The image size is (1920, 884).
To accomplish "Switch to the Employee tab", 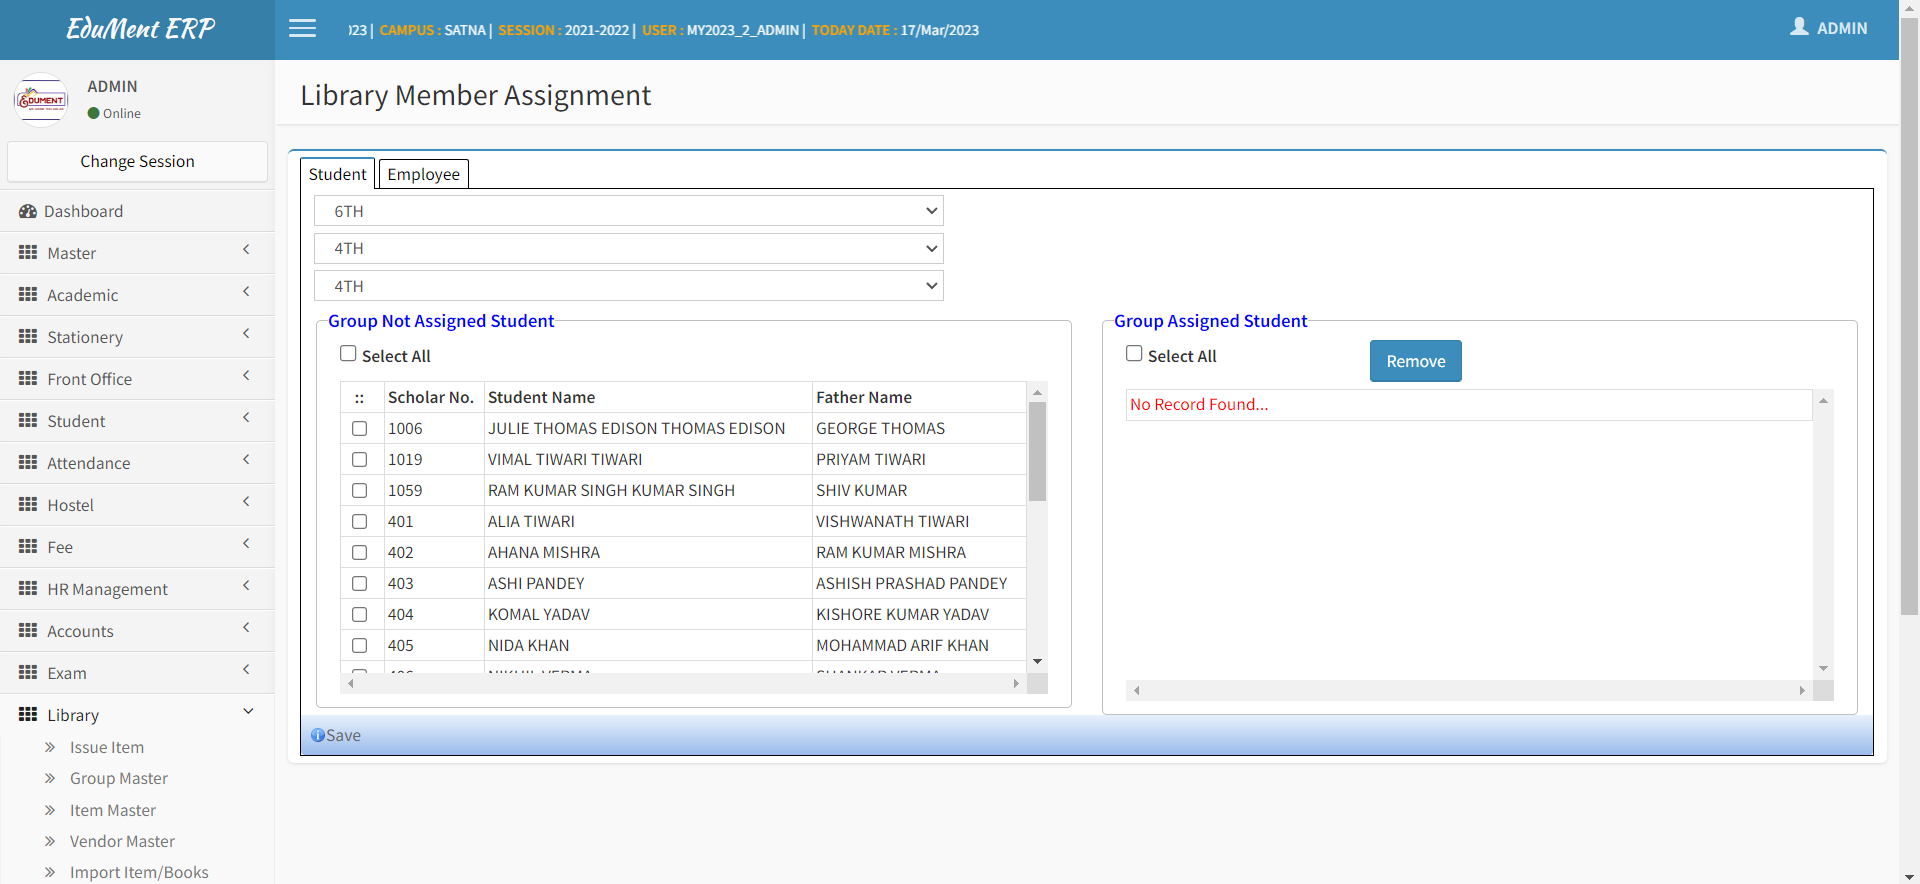I will (423, 174).
